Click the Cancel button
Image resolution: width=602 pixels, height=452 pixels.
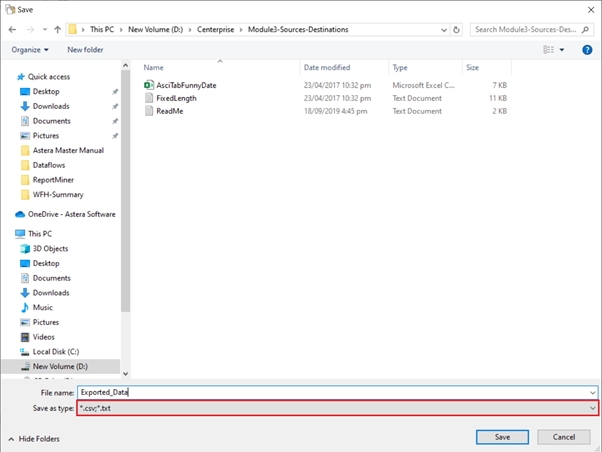(x=564, y=437)
